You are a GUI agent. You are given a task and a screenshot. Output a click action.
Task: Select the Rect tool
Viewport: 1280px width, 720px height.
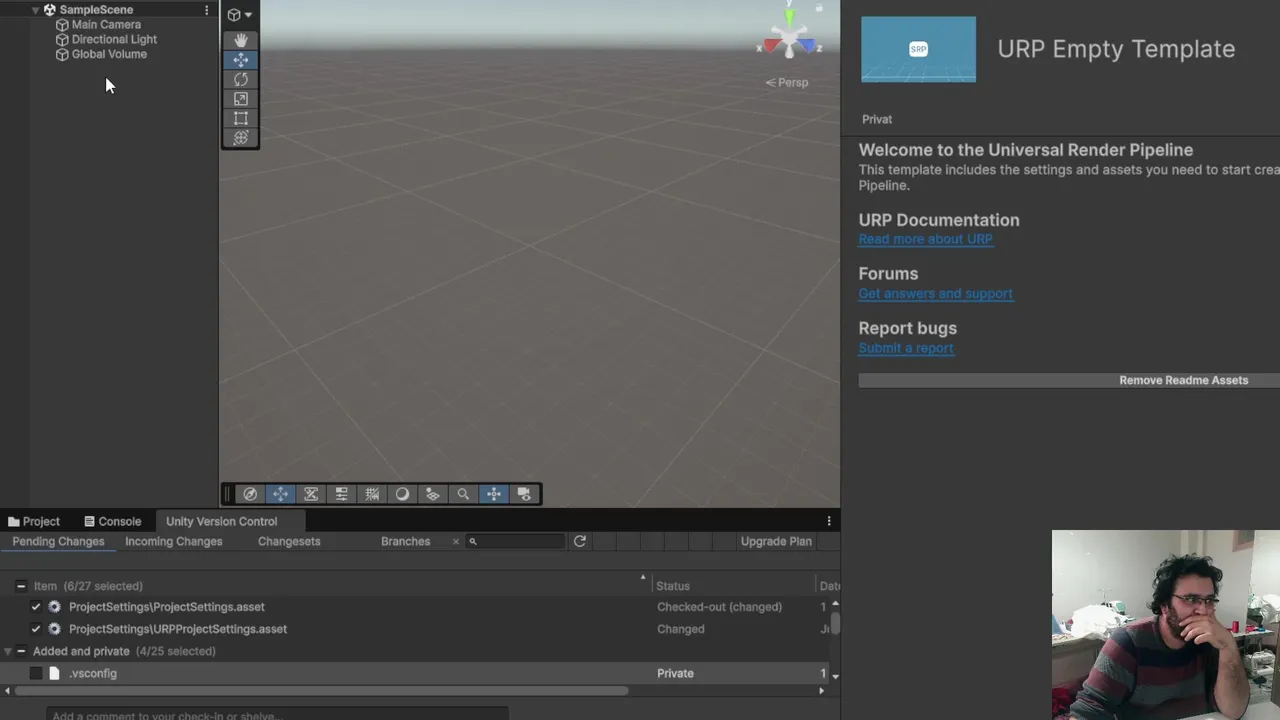(x=240, y=118)
